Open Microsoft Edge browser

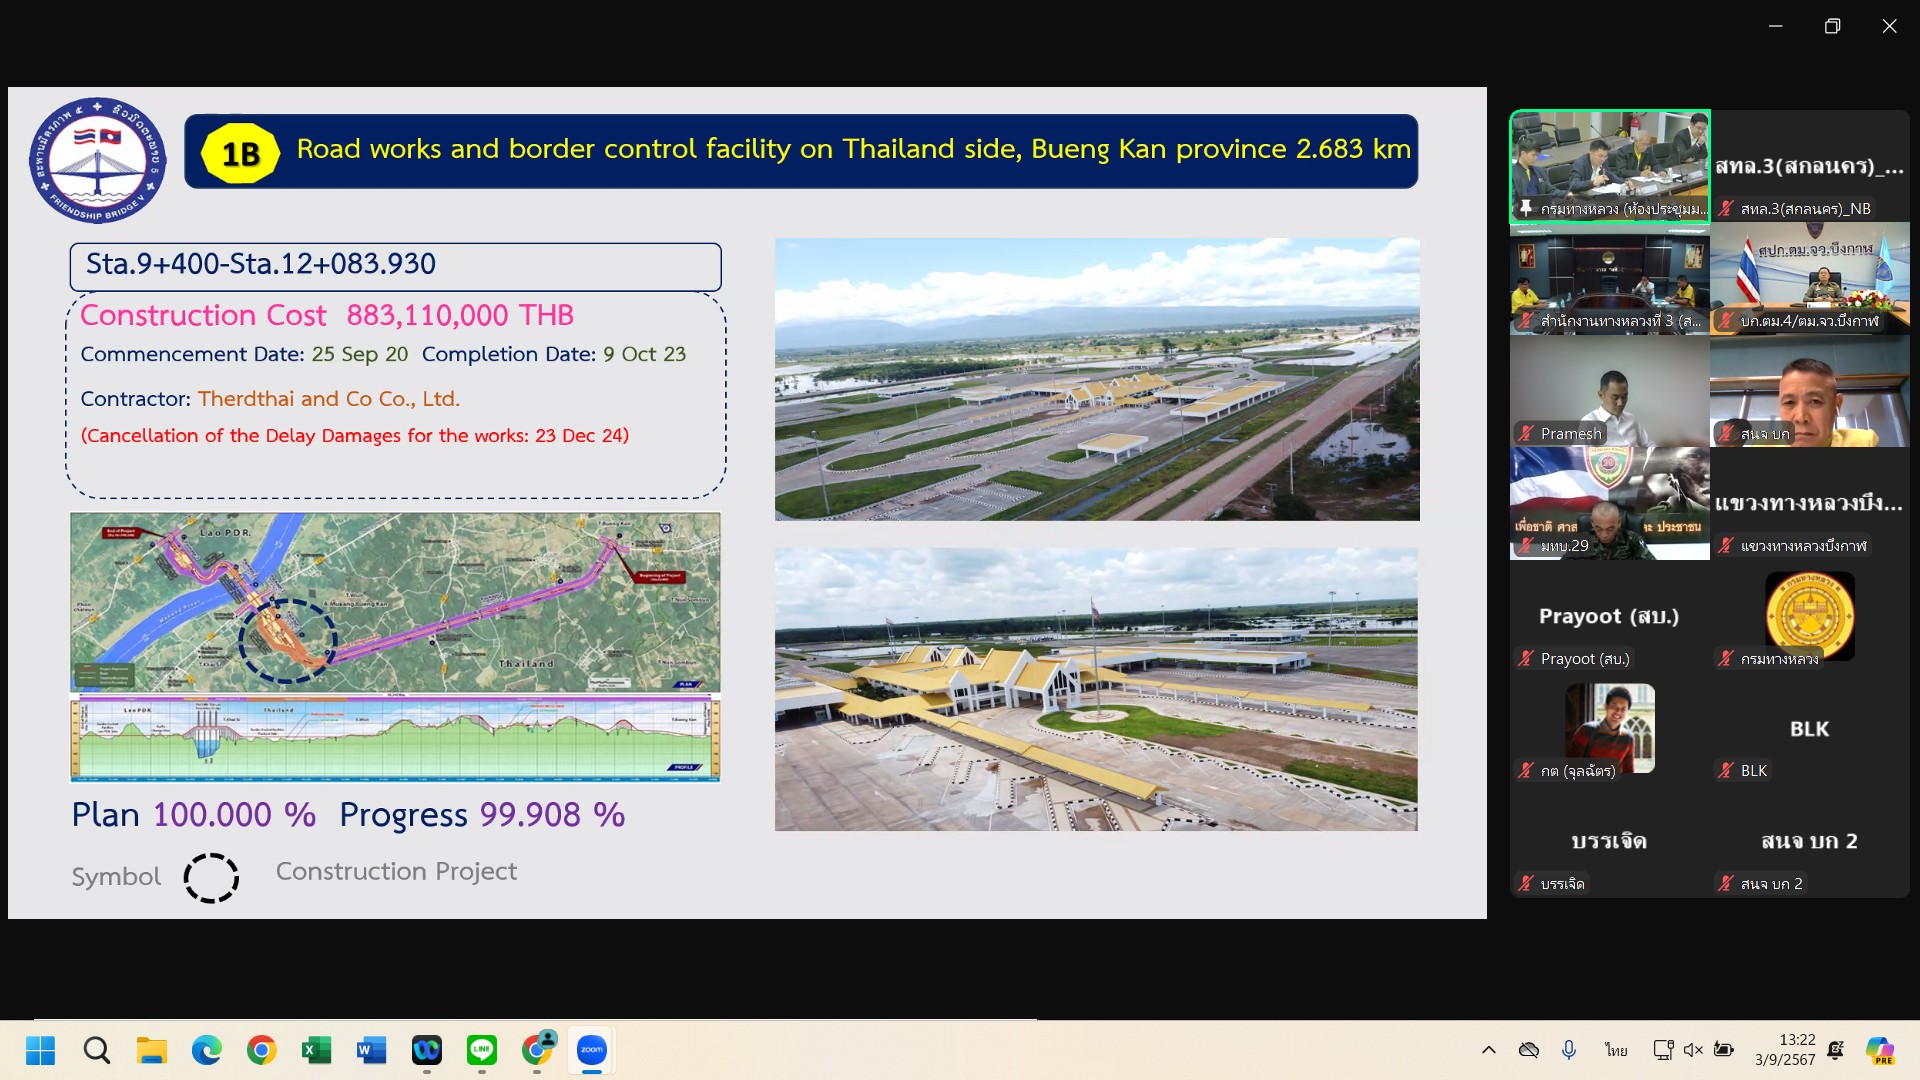[207, 1050]
